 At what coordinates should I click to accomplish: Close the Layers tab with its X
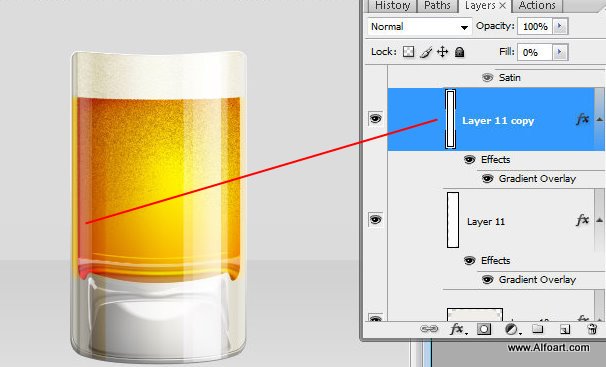tap(502, 5)
